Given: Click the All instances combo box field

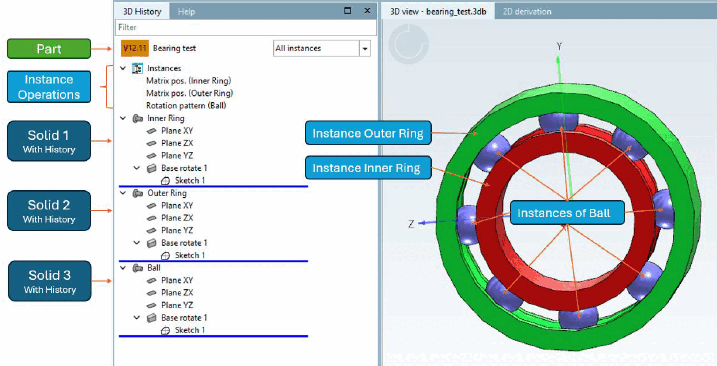Looking at the screenshot, I should [x=316, y=48].
